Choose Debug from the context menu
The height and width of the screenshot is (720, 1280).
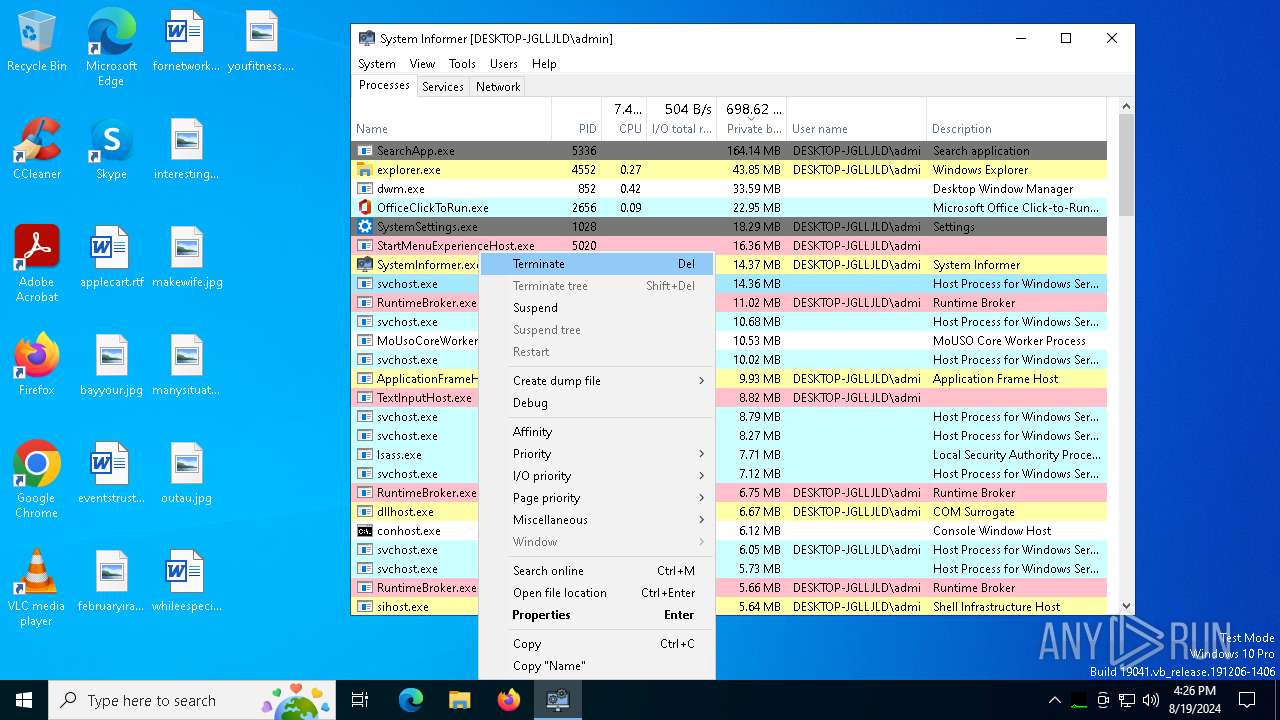point(597,403)
